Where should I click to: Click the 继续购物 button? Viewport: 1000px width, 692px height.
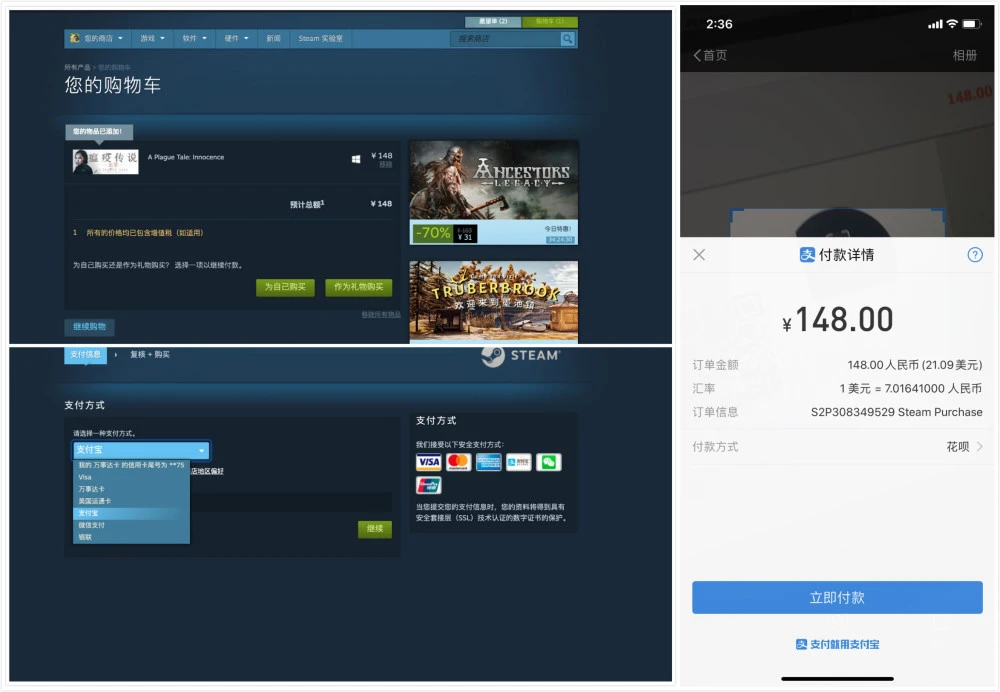(x=89, y=327)
